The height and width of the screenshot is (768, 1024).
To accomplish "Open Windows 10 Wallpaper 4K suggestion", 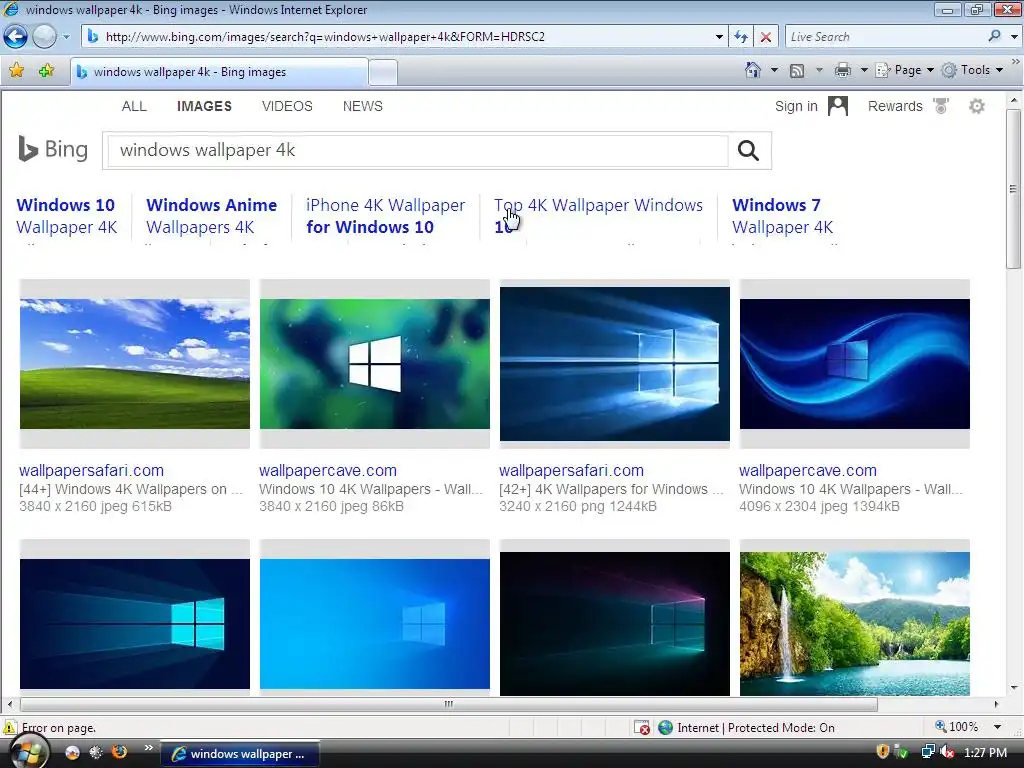I will pyautogui.click(x=67, y=216).
